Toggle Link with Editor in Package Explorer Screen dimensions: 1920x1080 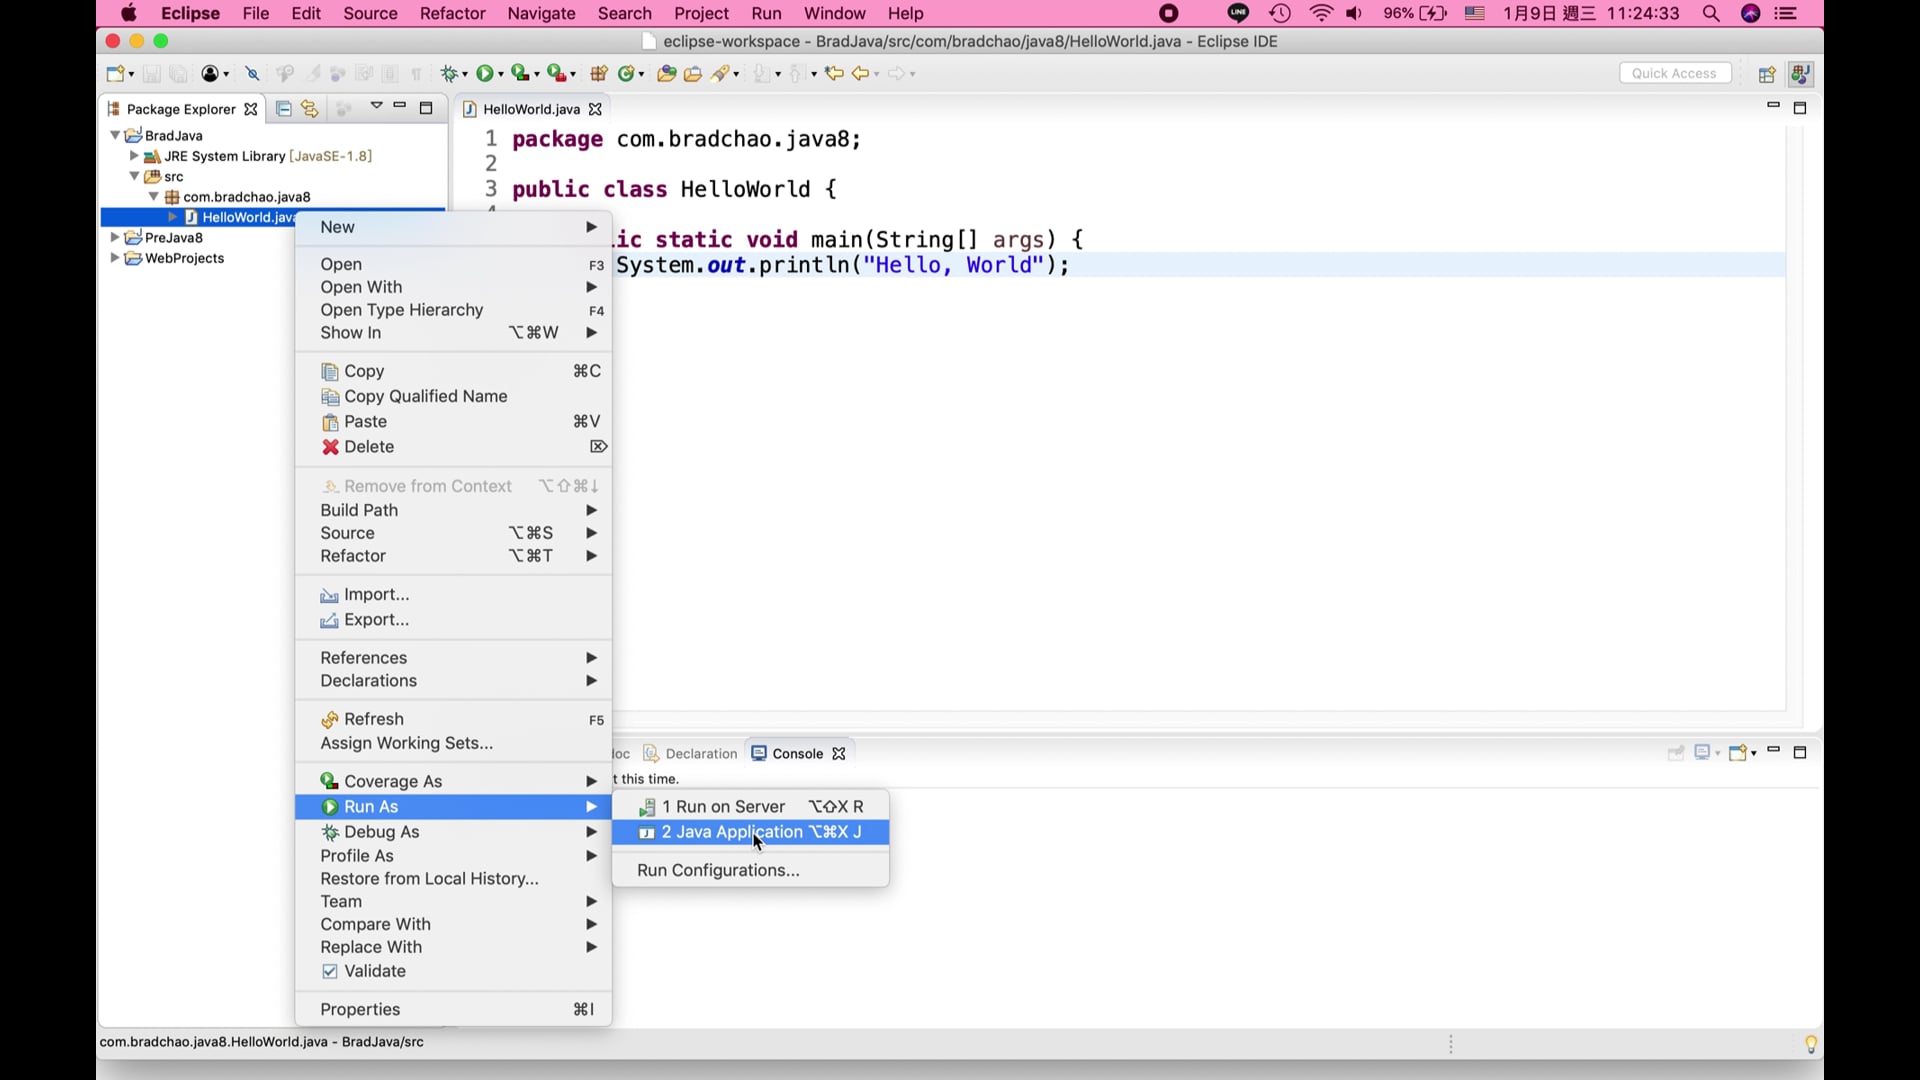point(310,108)
